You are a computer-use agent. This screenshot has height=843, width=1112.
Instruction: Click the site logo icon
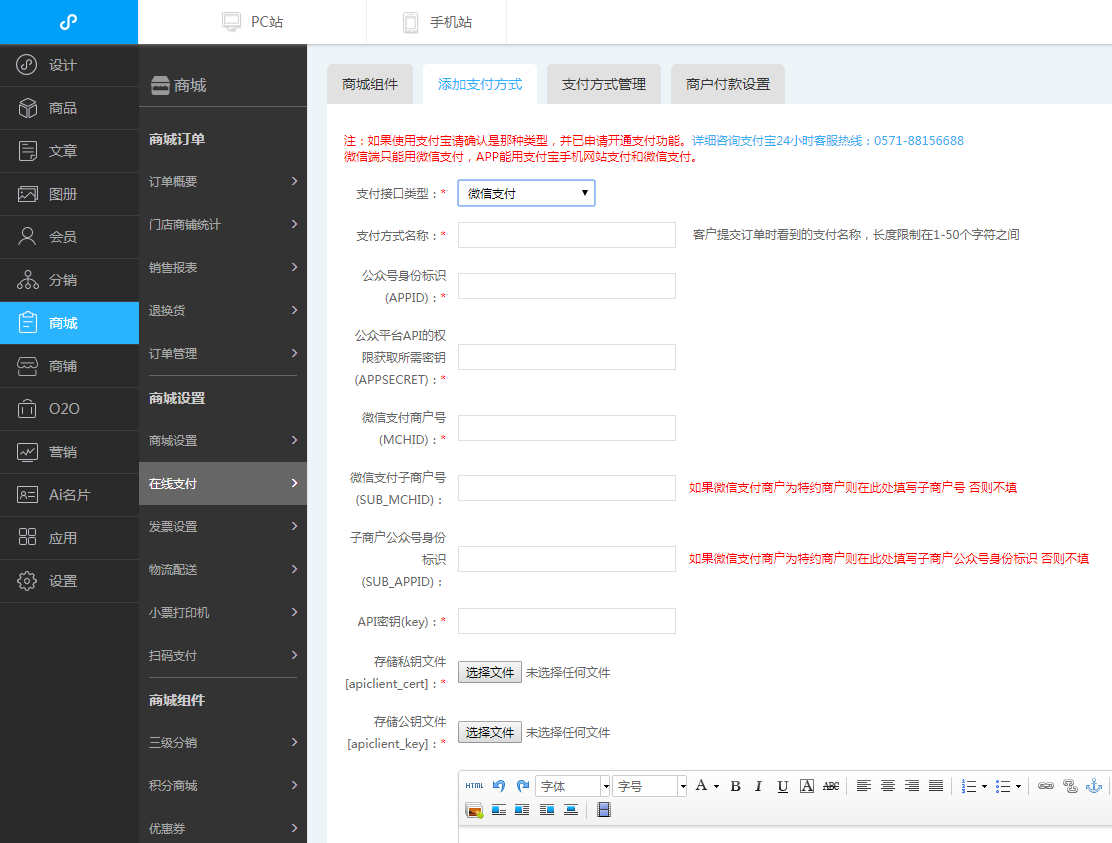(x=68, y=22)
